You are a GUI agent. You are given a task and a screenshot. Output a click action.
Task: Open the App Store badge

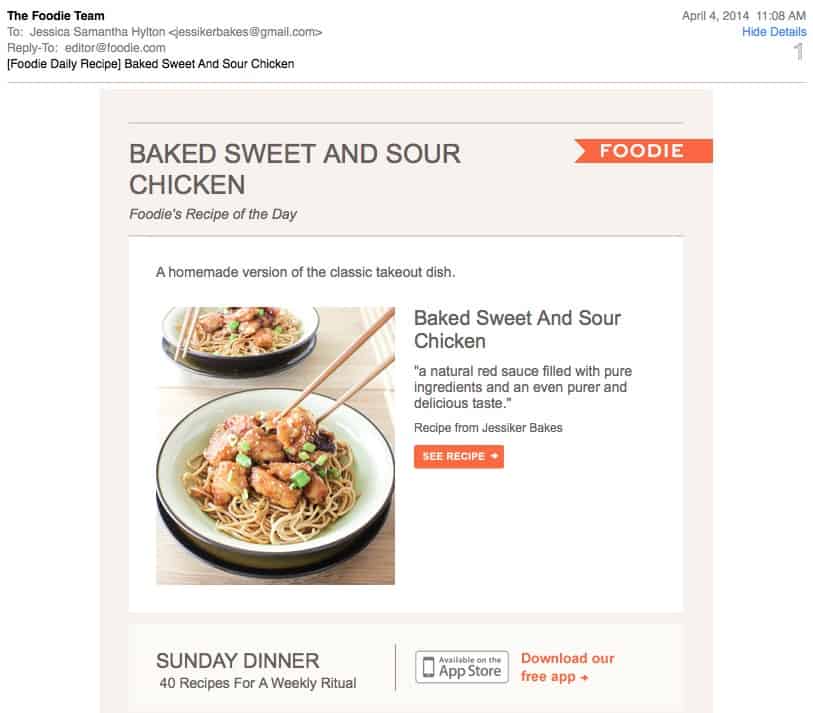[x=461, y=667]
